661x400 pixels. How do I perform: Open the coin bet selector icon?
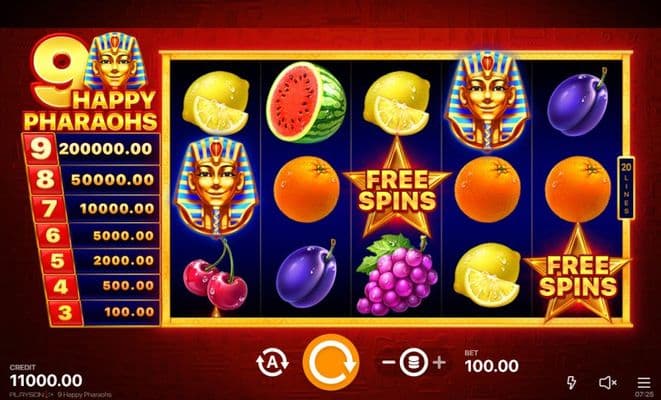[x=414, y=362]
